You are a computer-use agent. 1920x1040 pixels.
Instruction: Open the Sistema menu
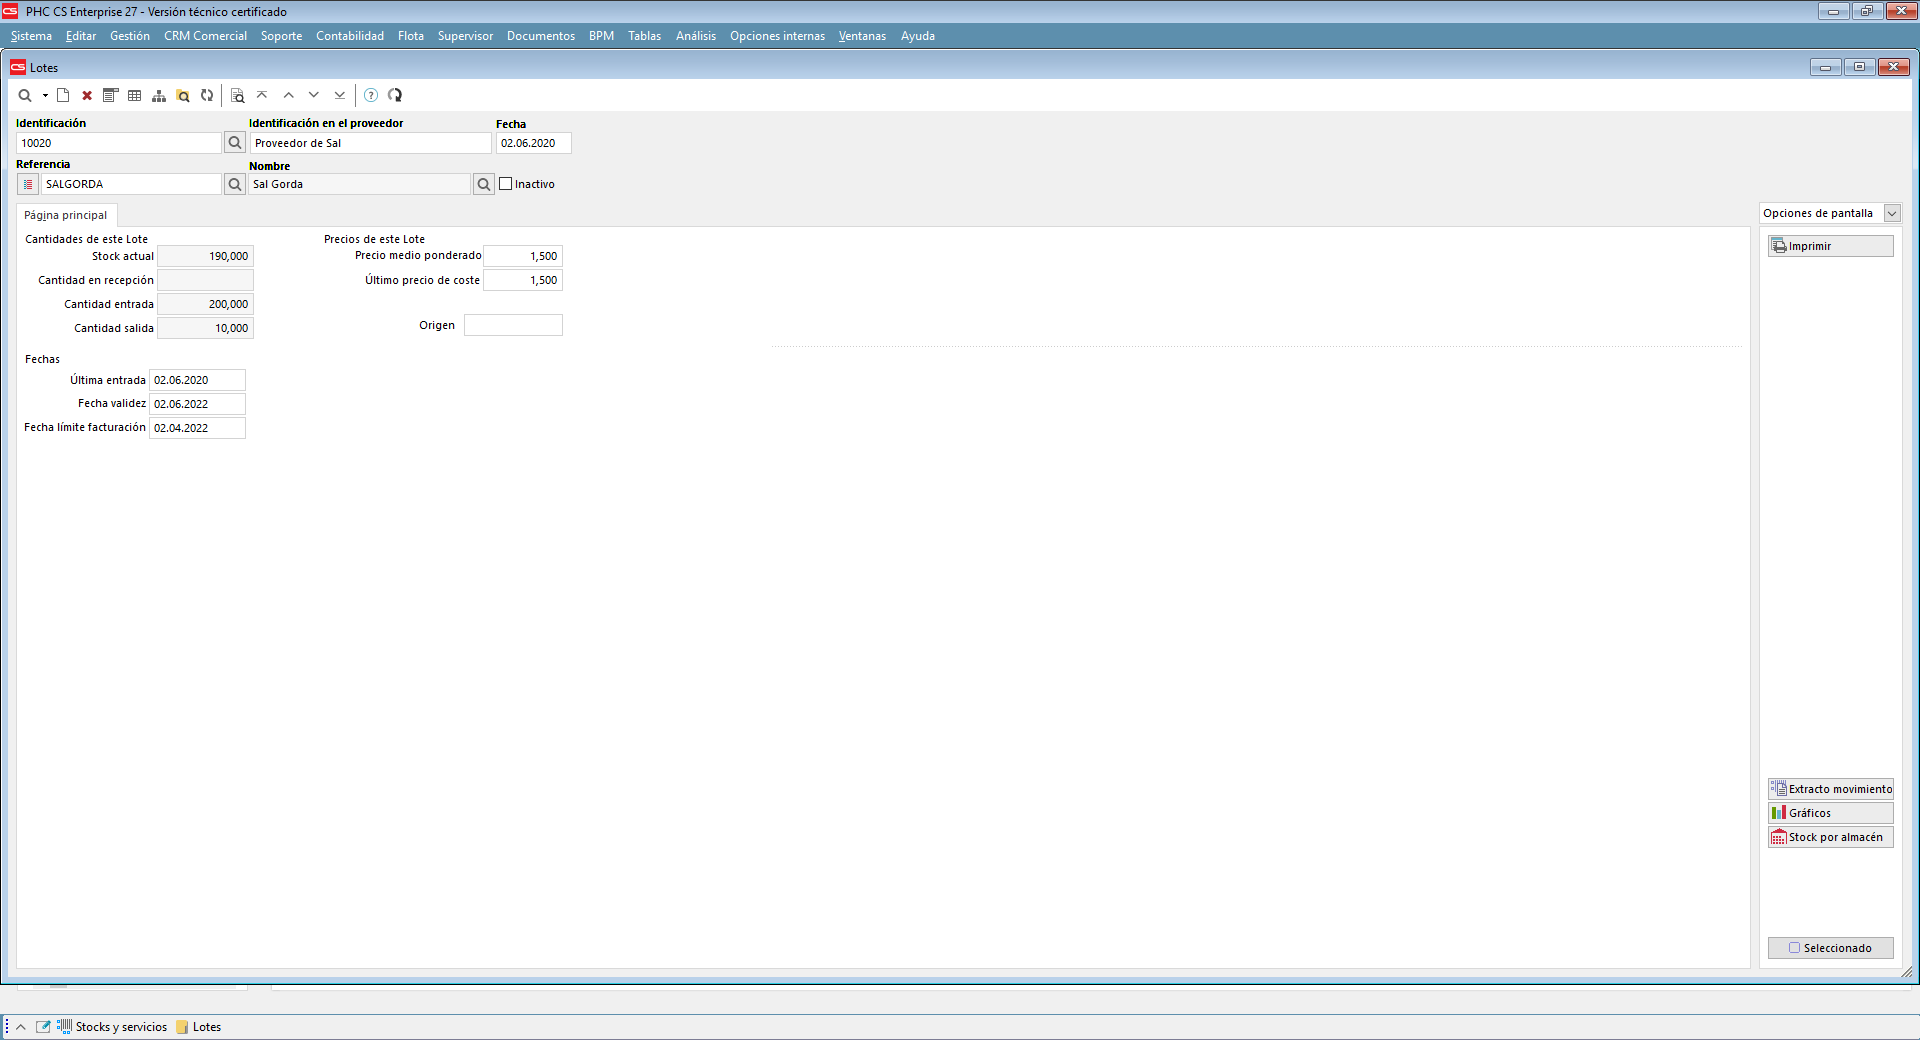[31, 36]
